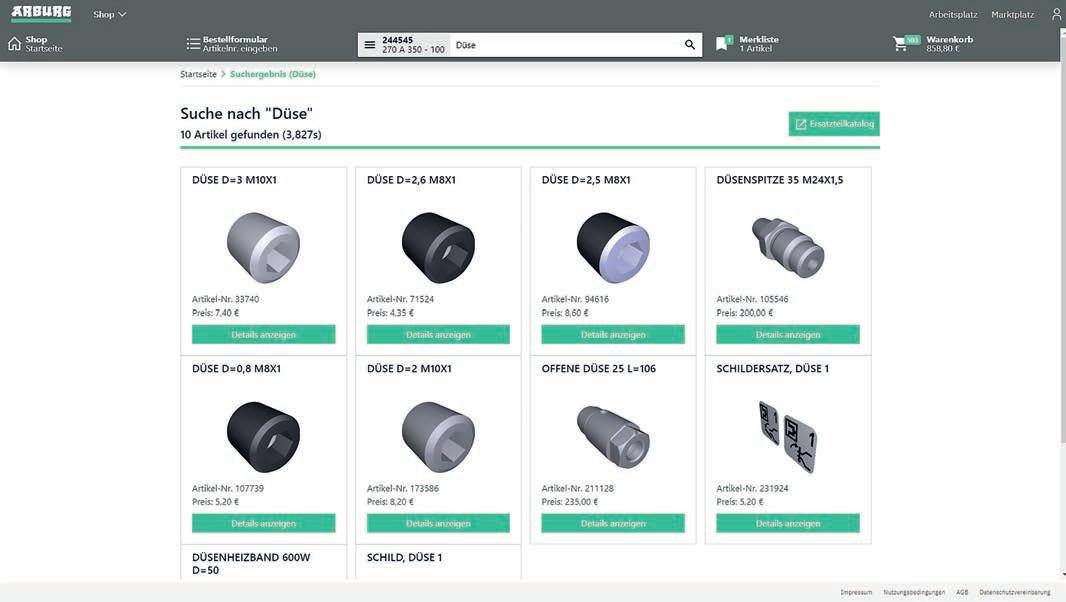Show details for OFFENE DÜSE 25 L=106
1066x602 pixels.
point(613,523)
